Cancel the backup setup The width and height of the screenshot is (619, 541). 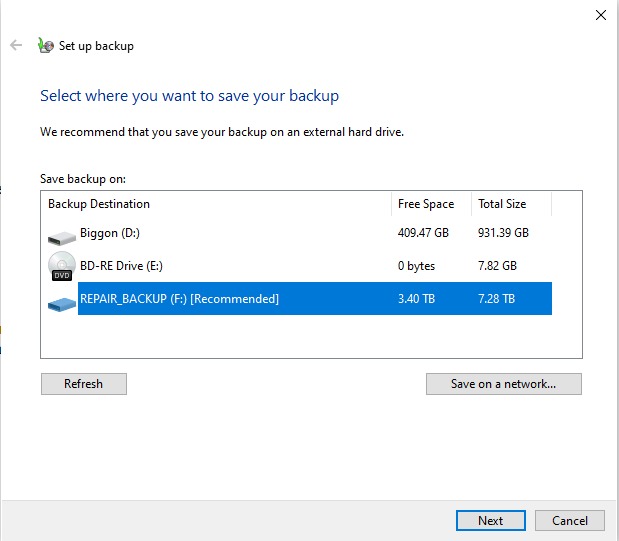click(570, 520)
